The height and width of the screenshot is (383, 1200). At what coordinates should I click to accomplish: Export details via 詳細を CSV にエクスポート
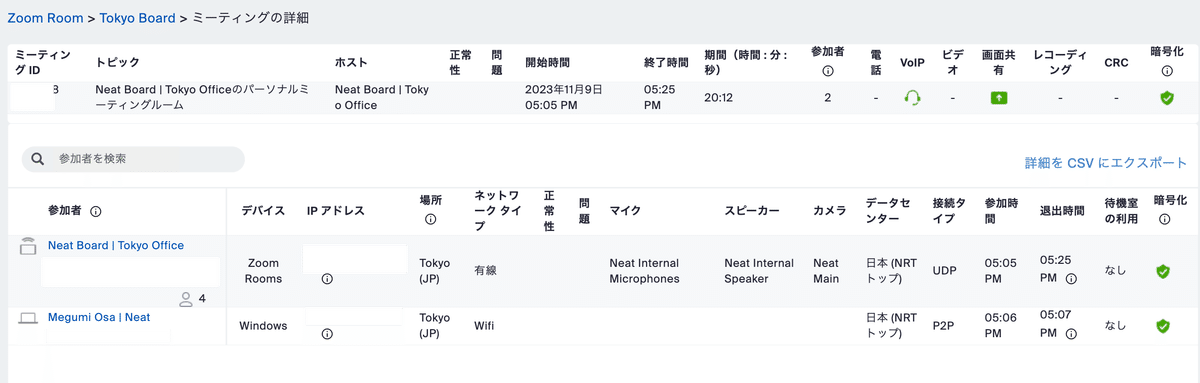click(1106, 163)
